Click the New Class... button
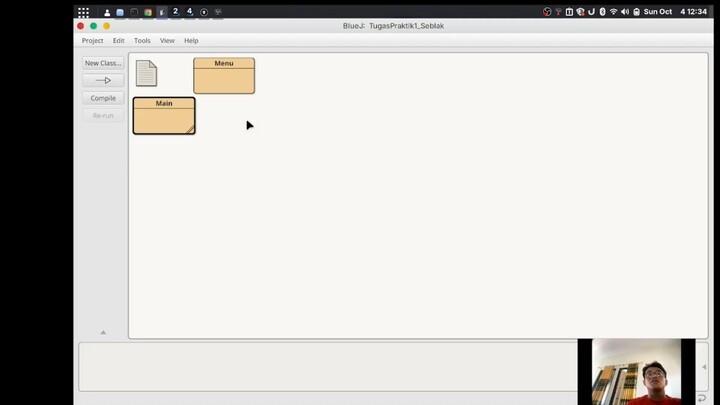This screenshot has height=405, width=720. [103, 63]
